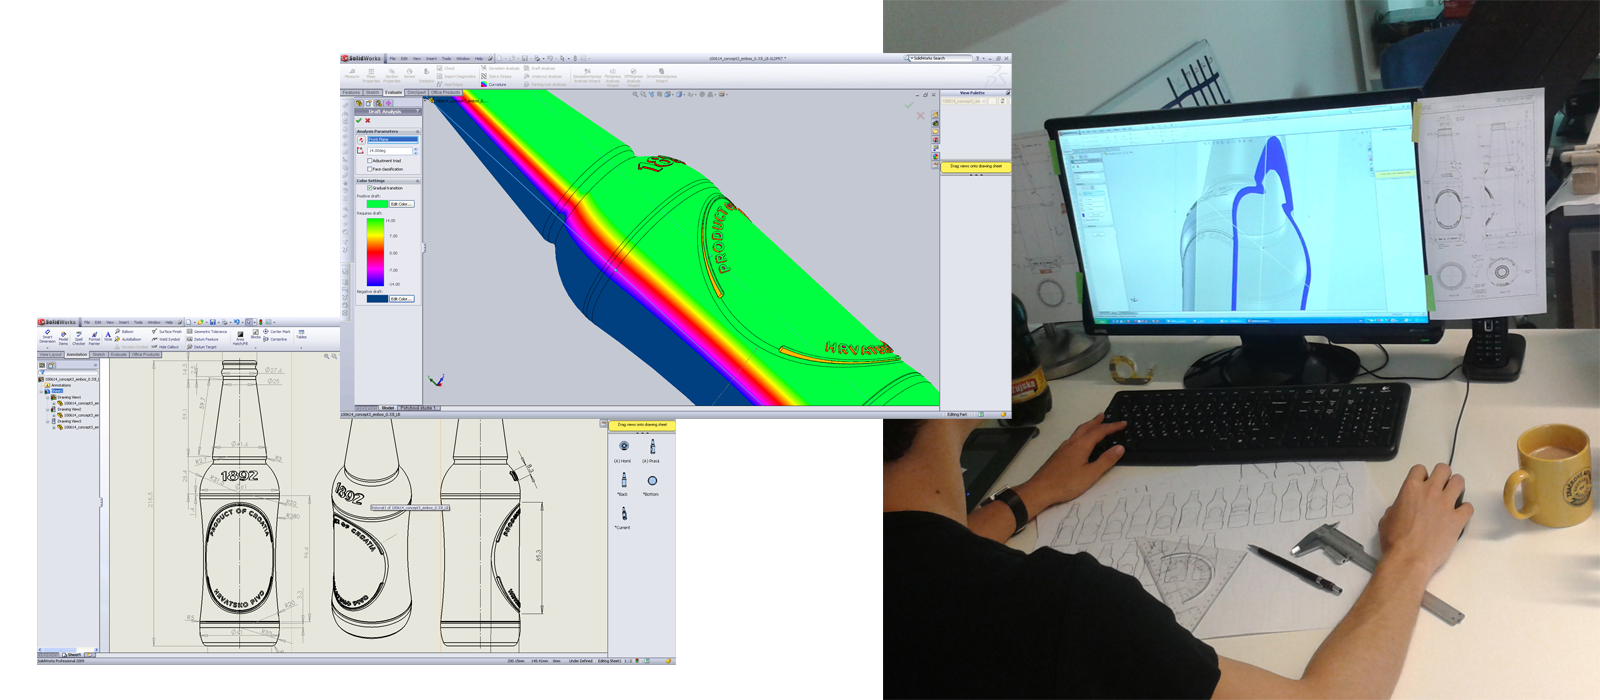The height and width of the screenshot is (700, 1600).
Task: Cancel Draft Analysis with red X
Action: point(368,120)
